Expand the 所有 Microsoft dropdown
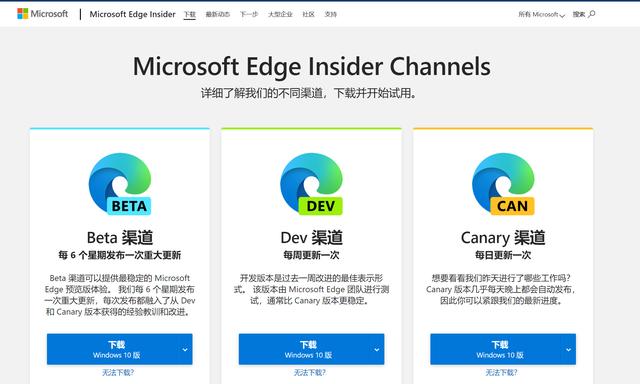The image size is (640, 384). [x=542, y=14]
